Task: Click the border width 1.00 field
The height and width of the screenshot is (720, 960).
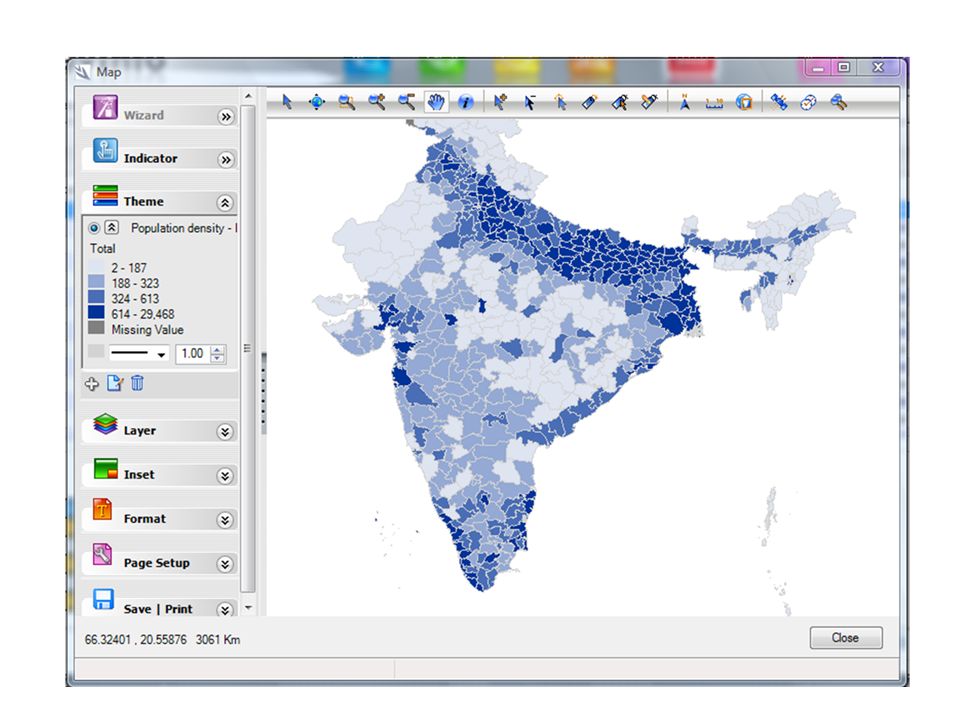Action: tap(193, 354)
